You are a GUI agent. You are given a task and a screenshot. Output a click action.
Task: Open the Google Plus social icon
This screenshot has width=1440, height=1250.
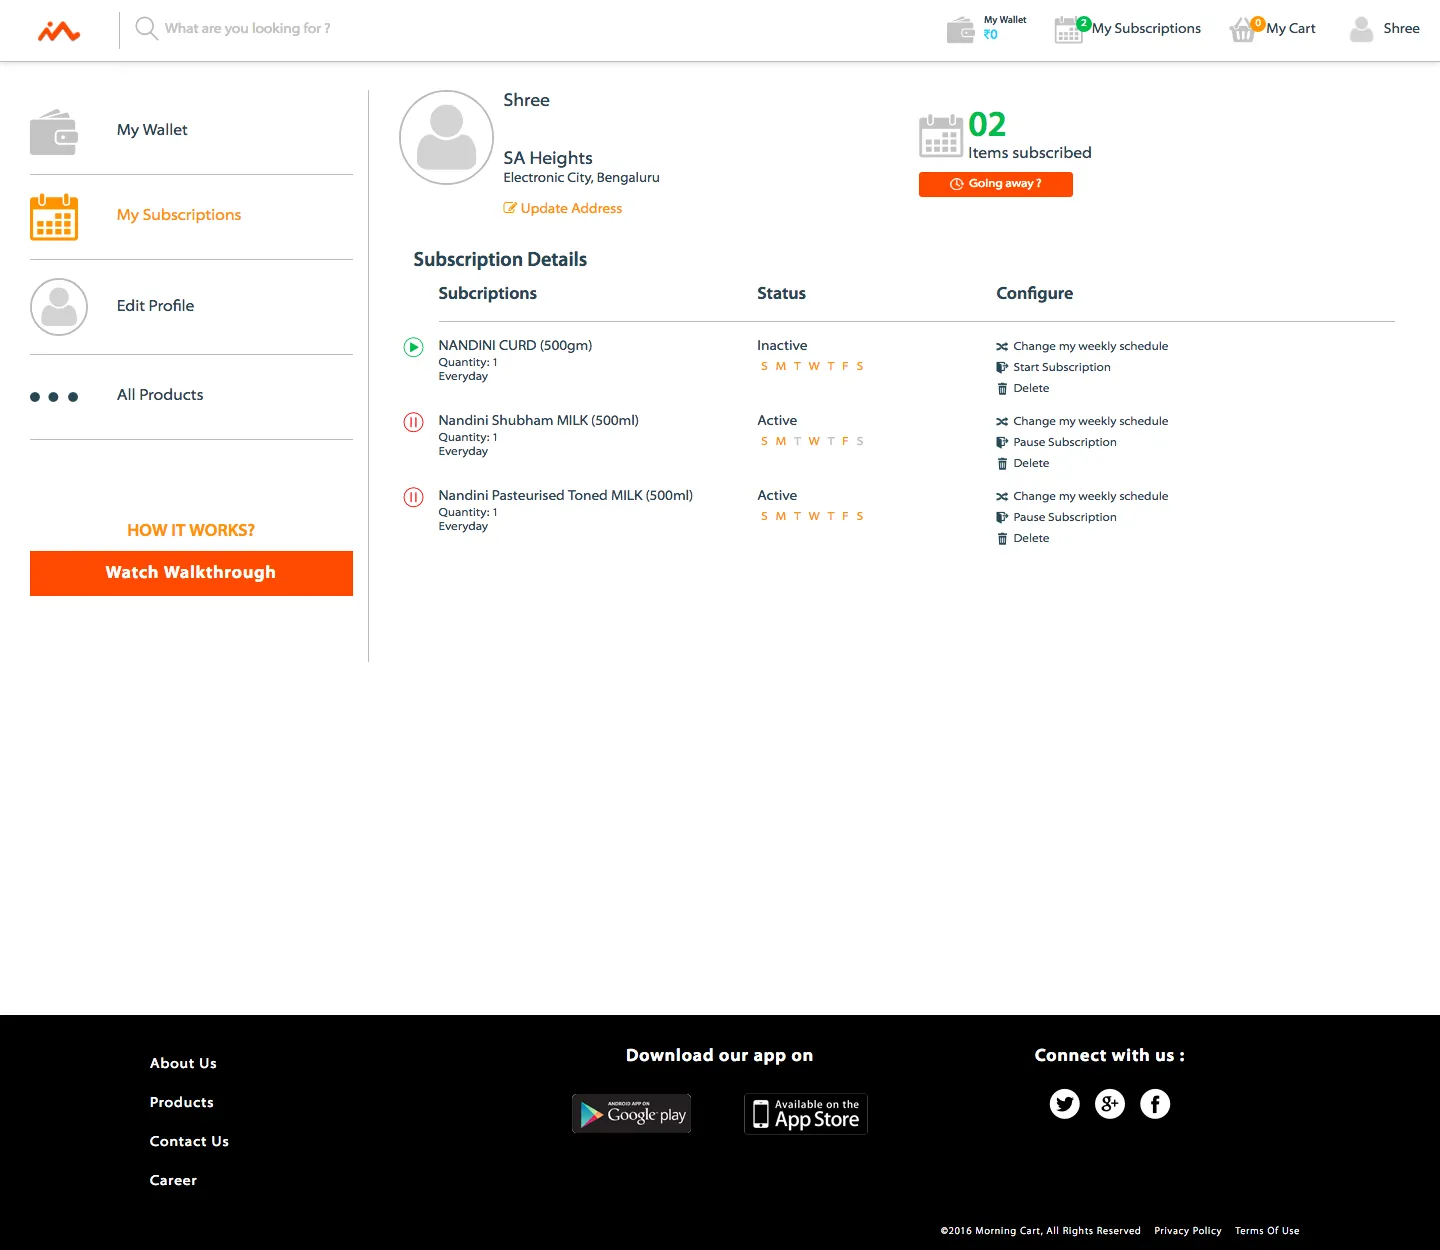tap(1110, 1104)
